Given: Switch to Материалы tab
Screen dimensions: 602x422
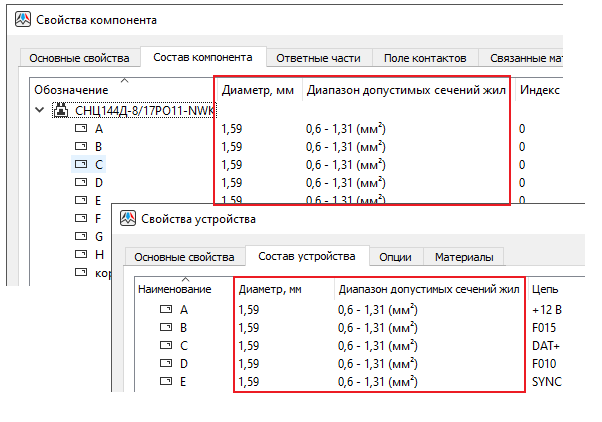Looking at the screenshot, I should [462, 256].
